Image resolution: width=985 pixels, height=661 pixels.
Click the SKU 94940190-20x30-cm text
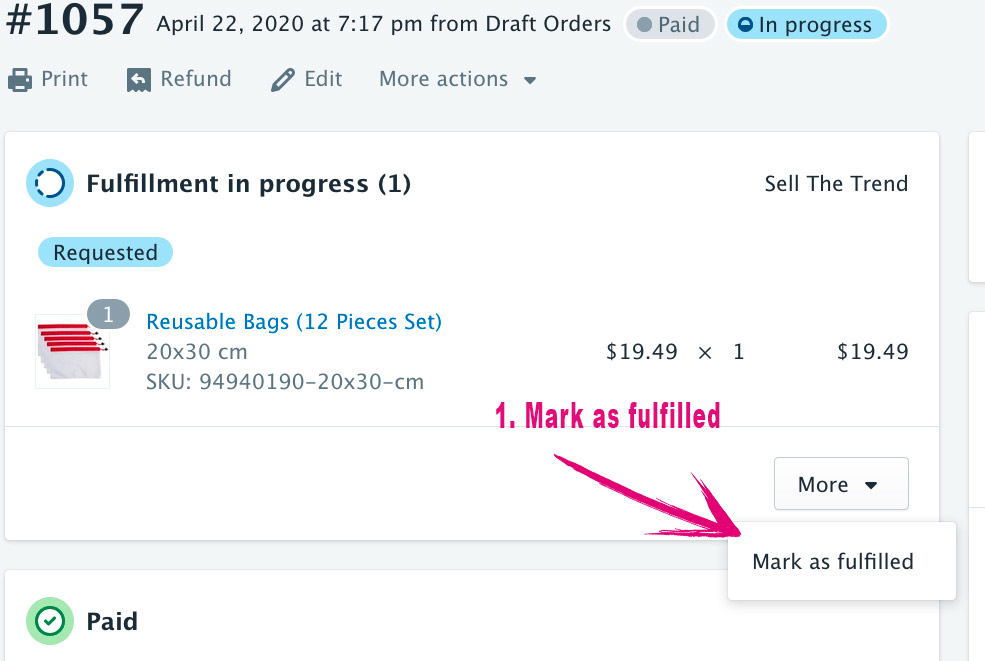click(x=285, y=382)
